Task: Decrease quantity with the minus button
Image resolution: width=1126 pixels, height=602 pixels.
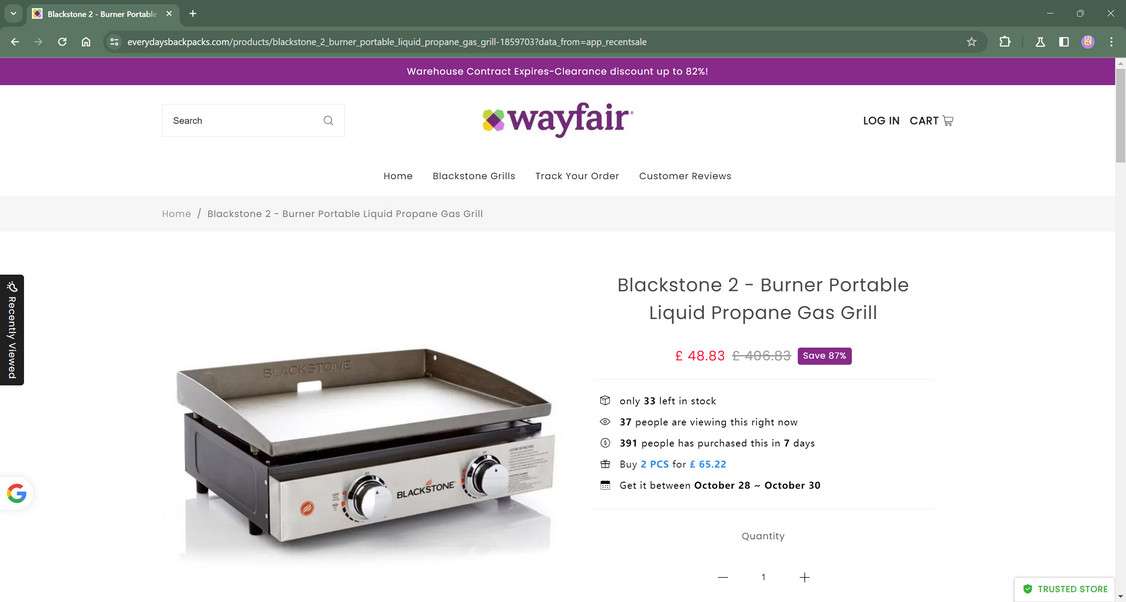Action: coord(722,577)
